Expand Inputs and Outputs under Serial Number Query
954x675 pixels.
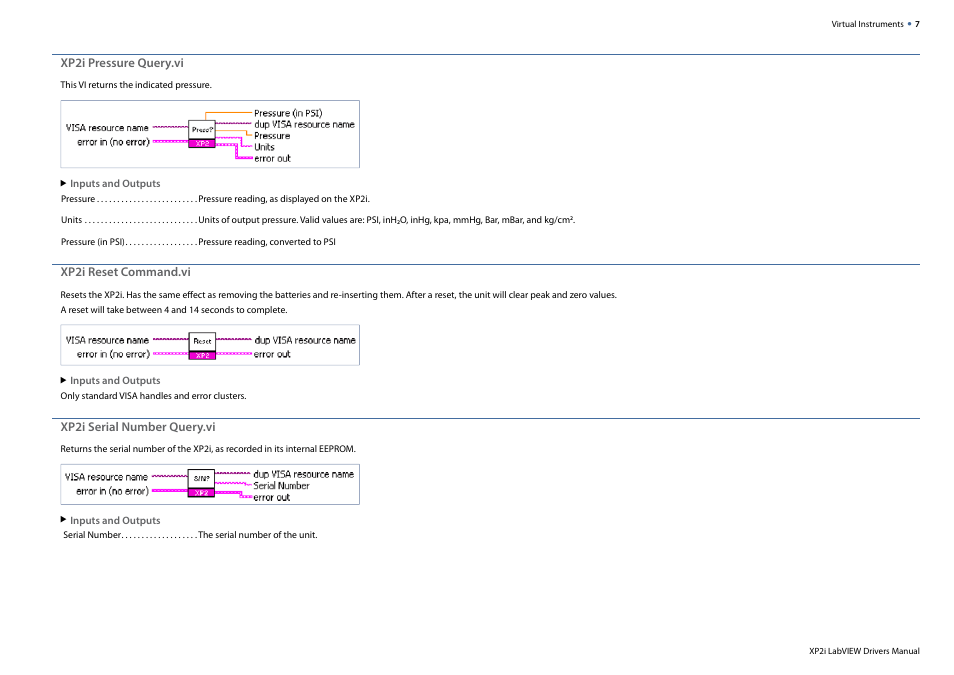pyautogui.click(x=110, y=520)
